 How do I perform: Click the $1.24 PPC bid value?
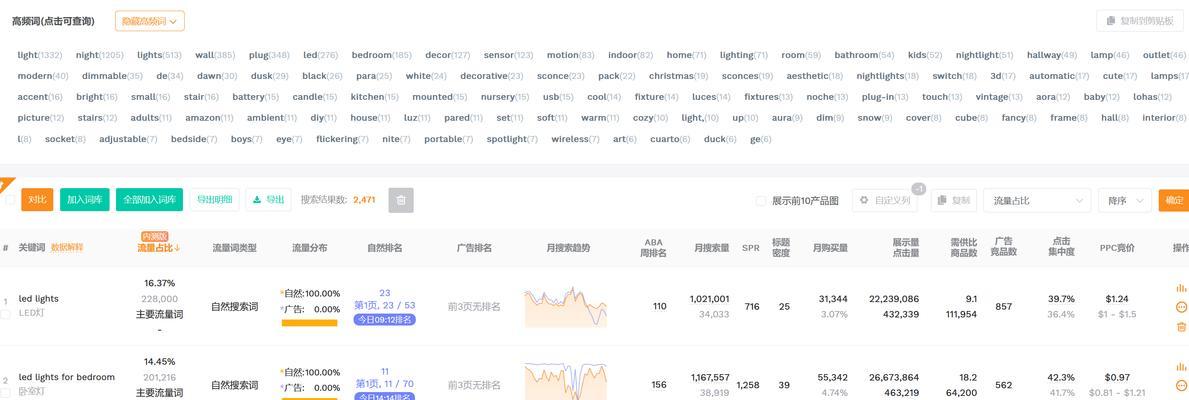1117,299
